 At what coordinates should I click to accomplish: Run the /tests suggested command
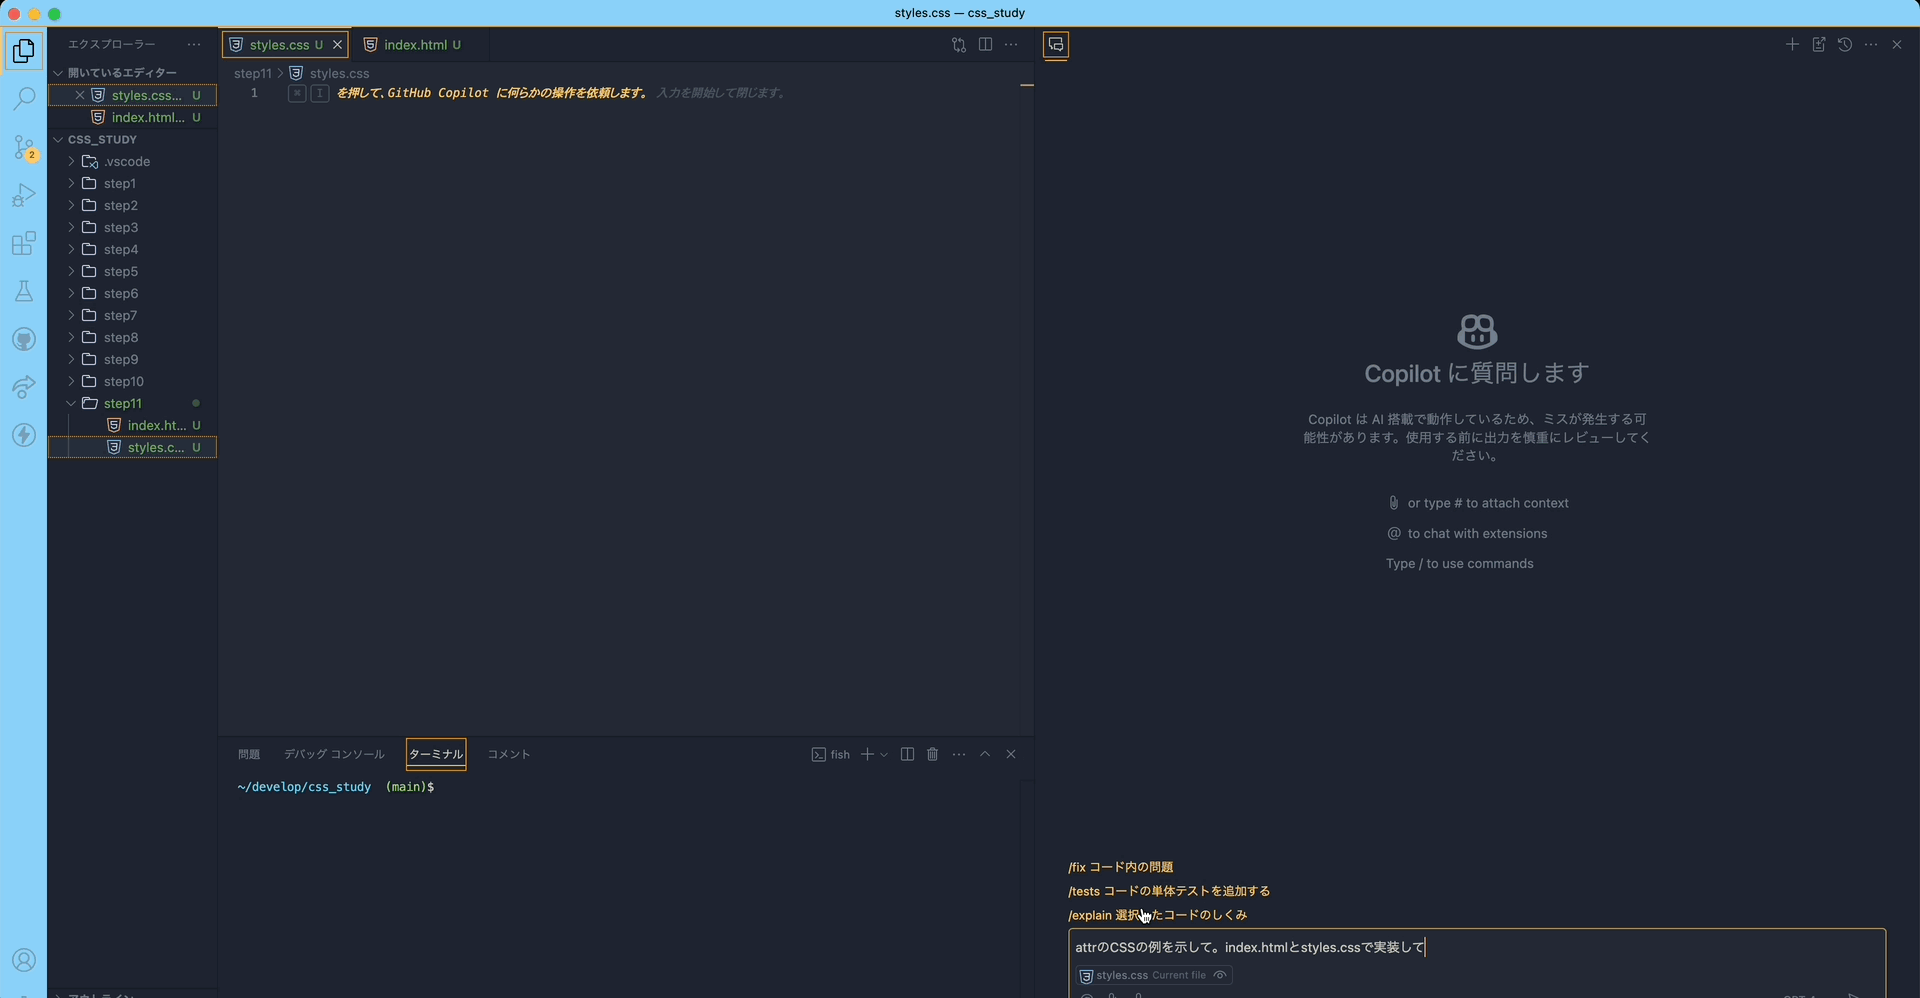point(1169,892)
